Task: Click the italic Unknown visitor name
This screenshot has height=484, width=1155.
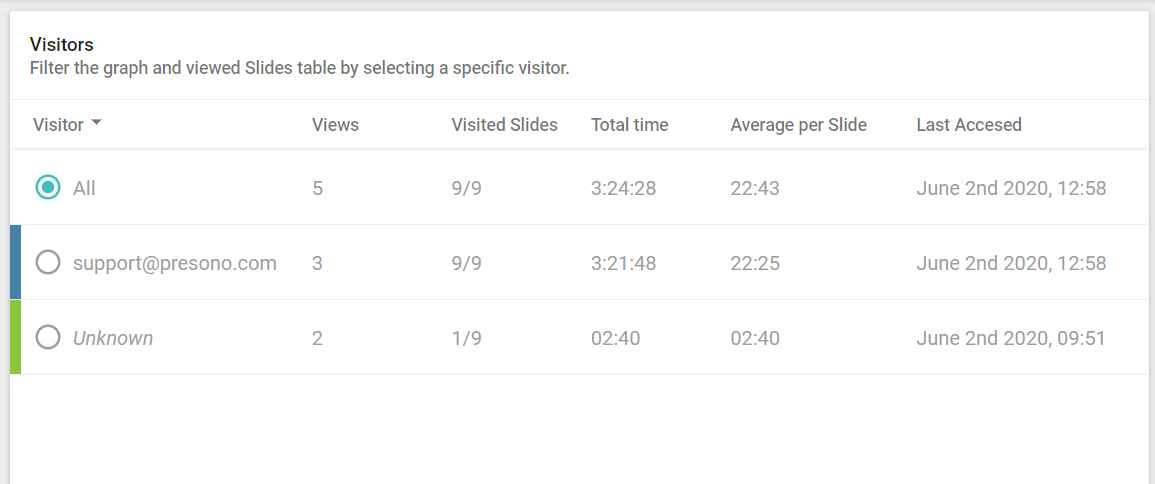Action: click(x=113, y=338)
